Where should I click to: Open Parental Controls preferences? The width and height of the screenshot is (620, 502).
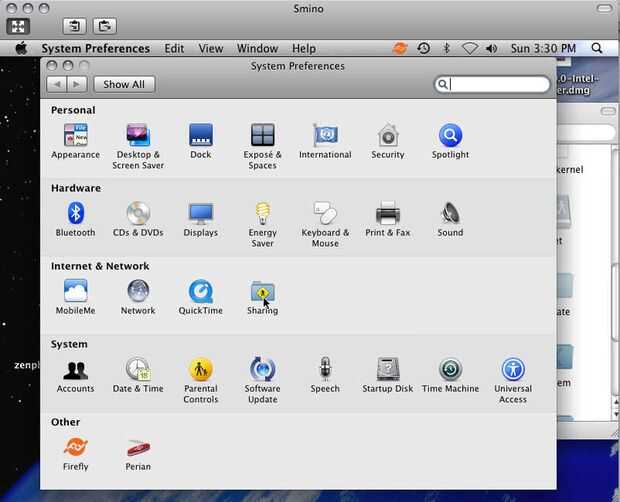(200, 380)
